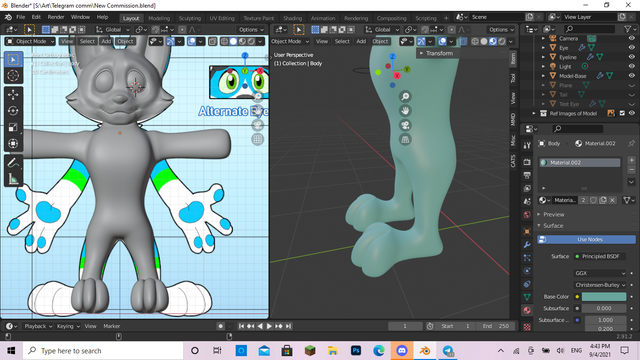
Task: Open the Render menu
Action: click(x=56, y=17)
